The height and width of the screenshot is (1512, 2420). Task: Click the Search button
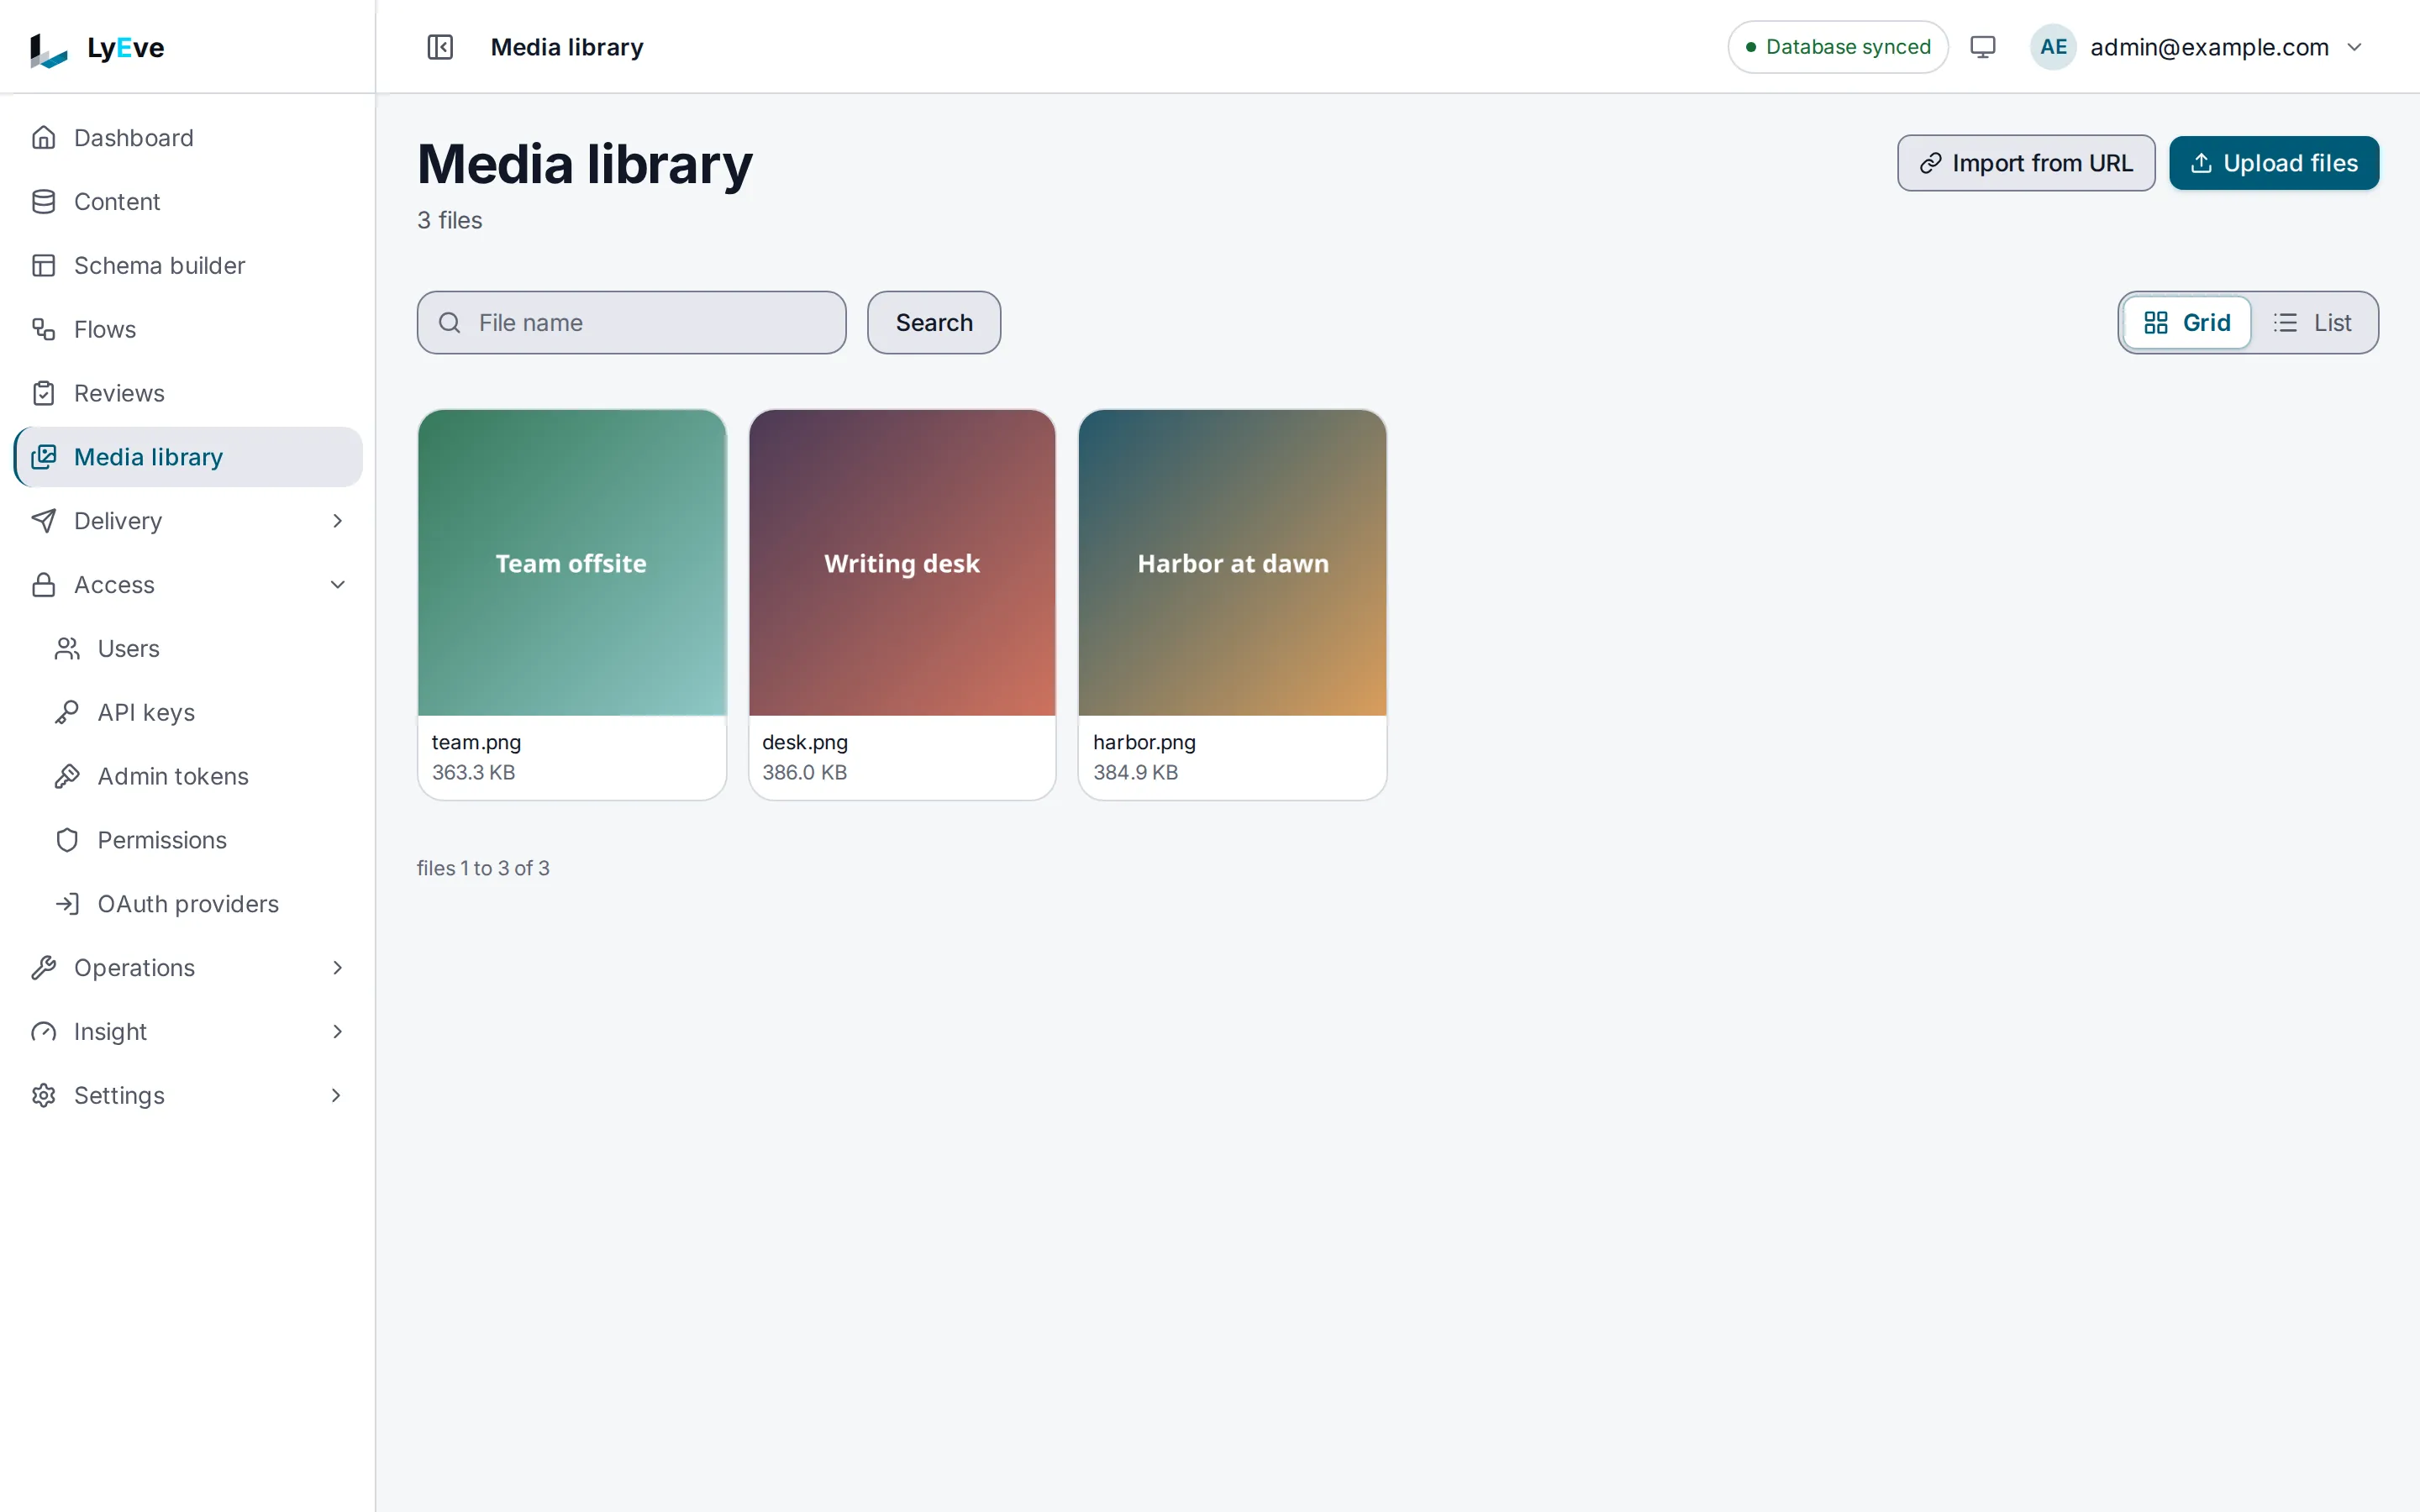(x=934, y=323)
